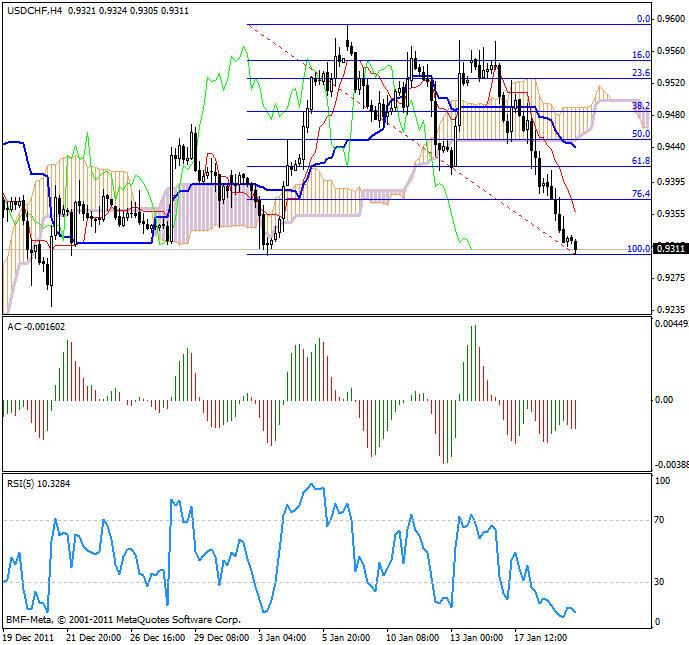This screenshot has height=645, width=689.
Task: Click the 0.9235 price axis label
Action: 671,310
